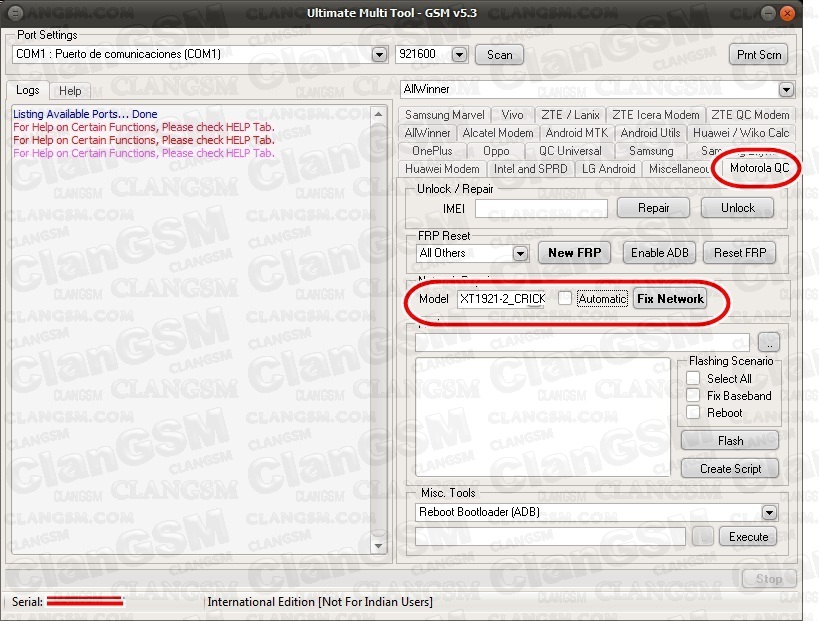This screenshot has height=621, width=819.
Task: Check the Select All checkbox
Action: 693,378
